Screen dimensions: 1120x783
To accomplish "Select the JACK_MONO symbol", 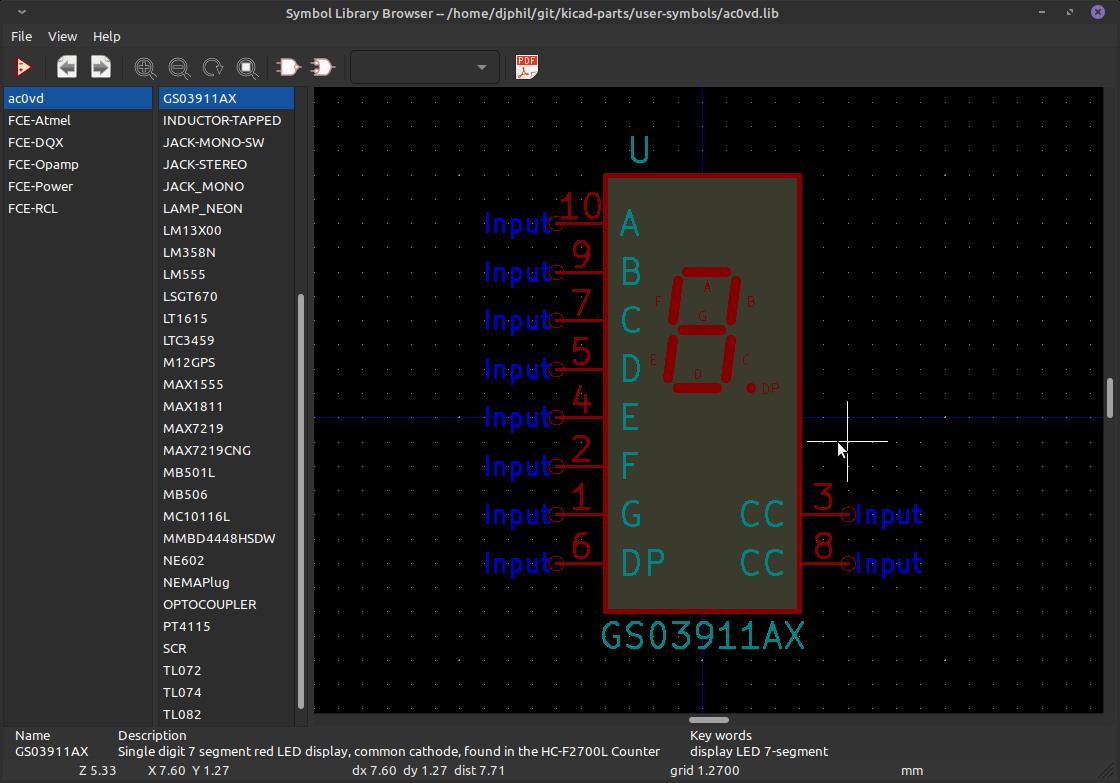I will tap(226, 186).
